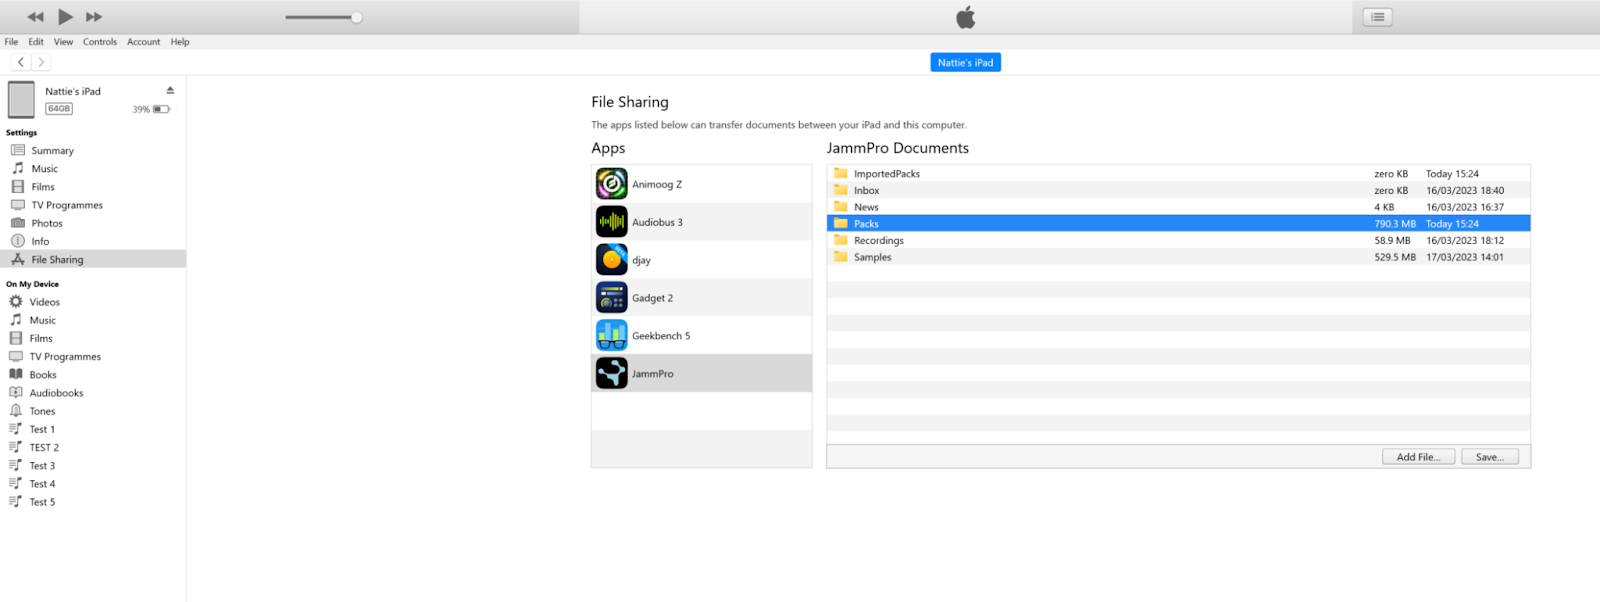Screen dimensions: 1600x602
Task: Click the iPad device thumbnail icon
Action: point(21,100)
